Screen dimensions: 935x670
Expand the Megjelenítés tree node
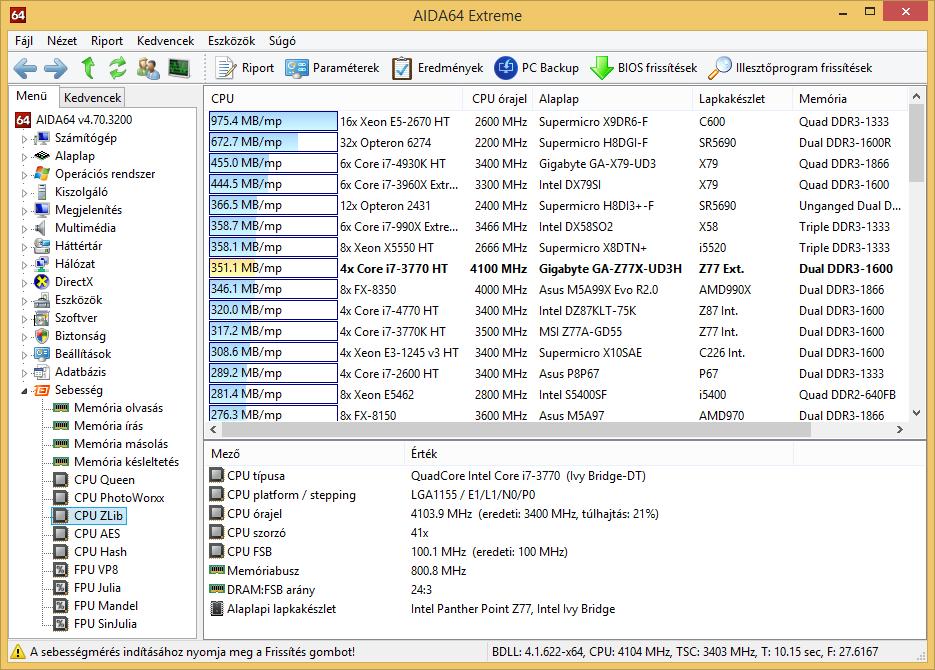pyautogui.click(x=24, y=210)
